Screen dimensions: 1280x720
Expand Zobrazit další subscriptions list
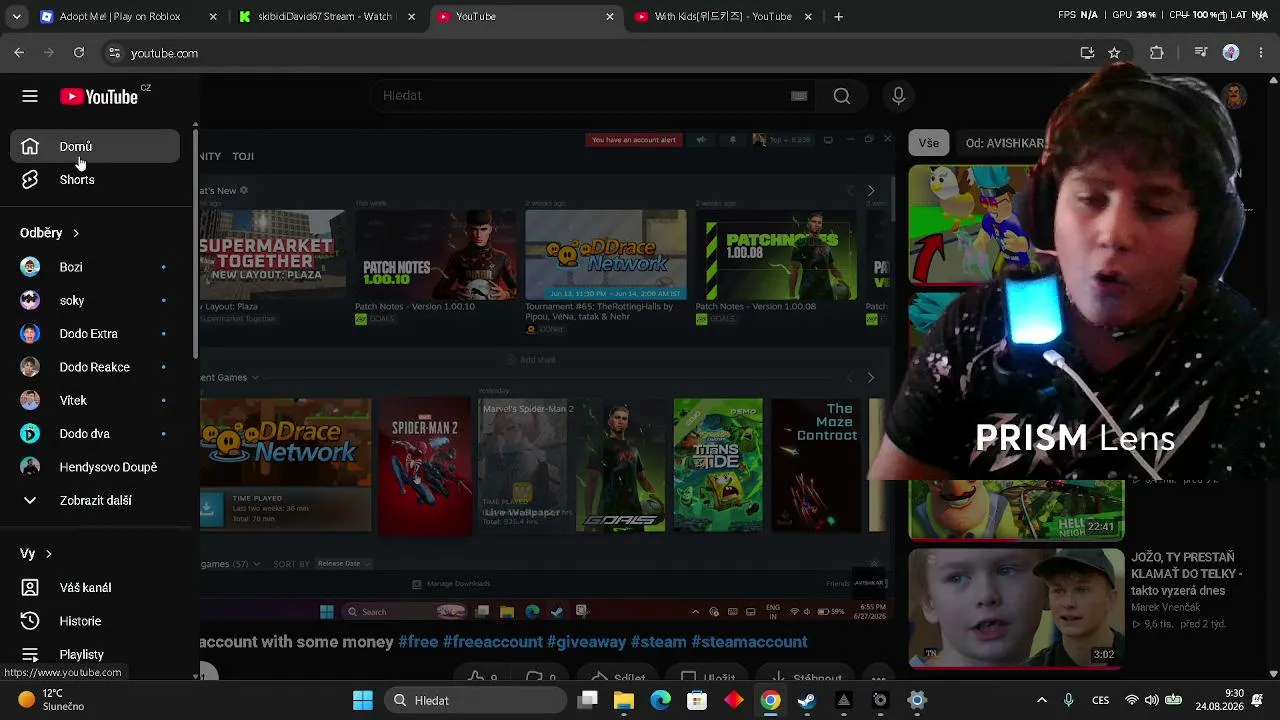(95, 500)
